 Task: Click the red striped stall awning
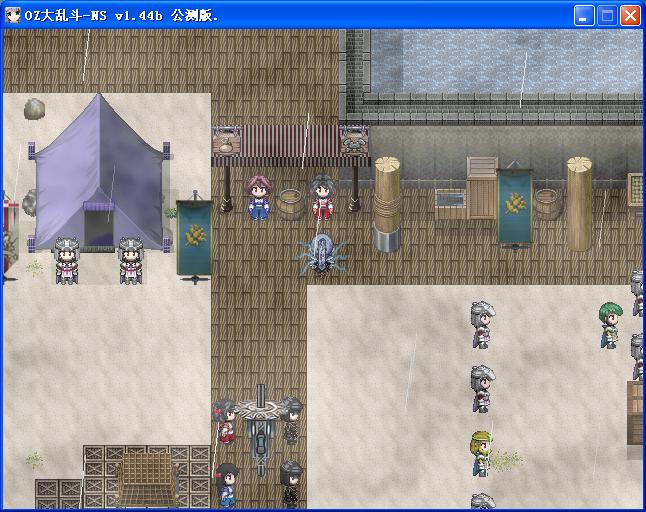(x=290, y=146)
